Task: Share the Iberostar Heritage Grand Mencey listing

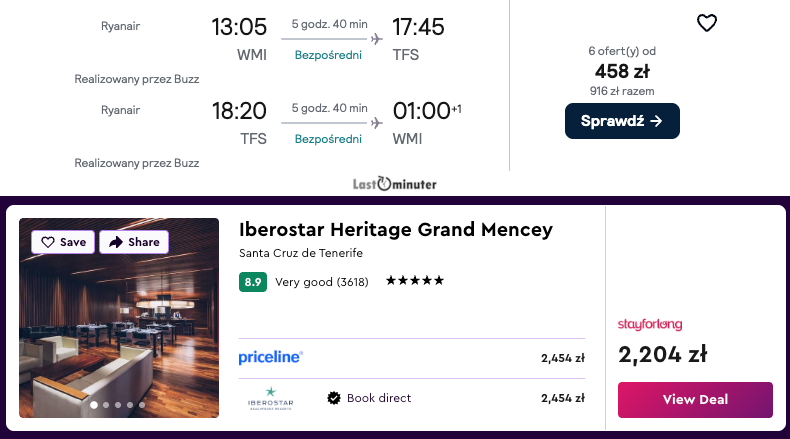Action: 134,242
